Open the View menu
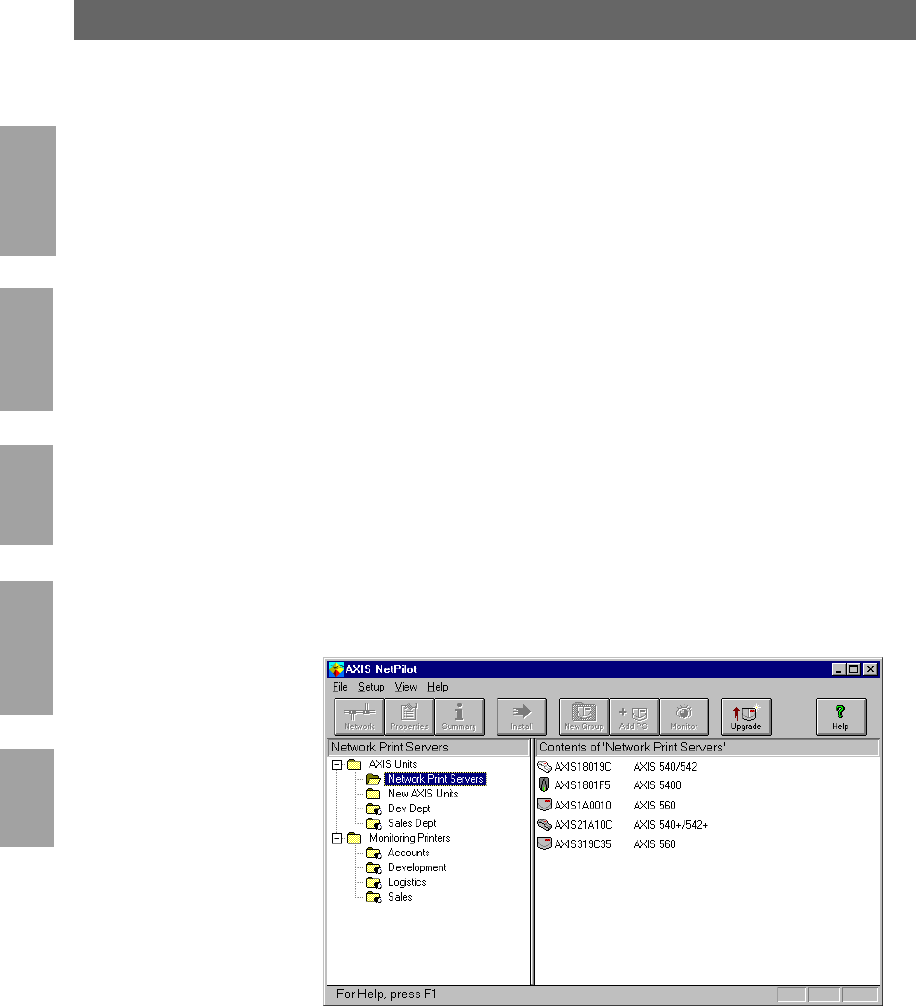This screenshot has width=916, height=1006. tap(405, 687)
